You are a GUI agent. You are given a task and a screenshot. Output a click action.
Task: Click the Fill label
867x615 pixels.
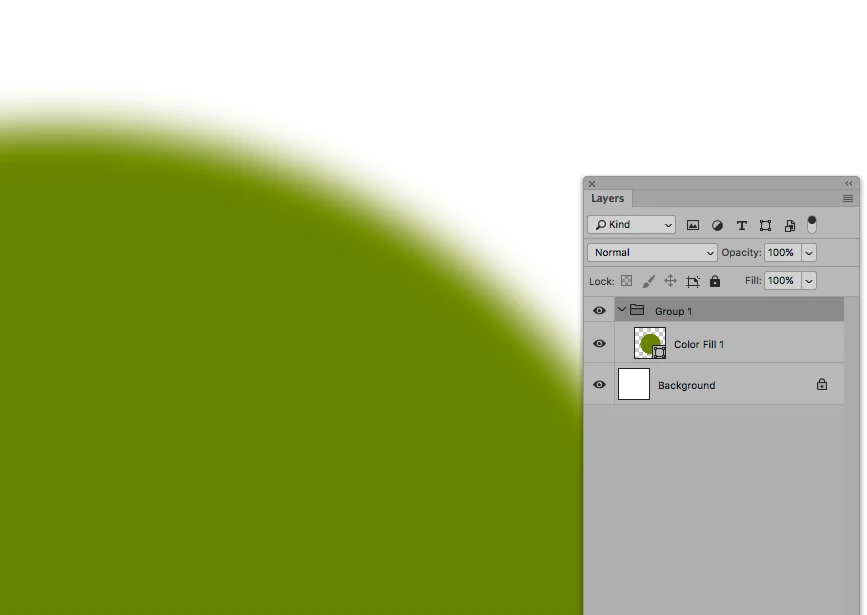pos(753,281)
